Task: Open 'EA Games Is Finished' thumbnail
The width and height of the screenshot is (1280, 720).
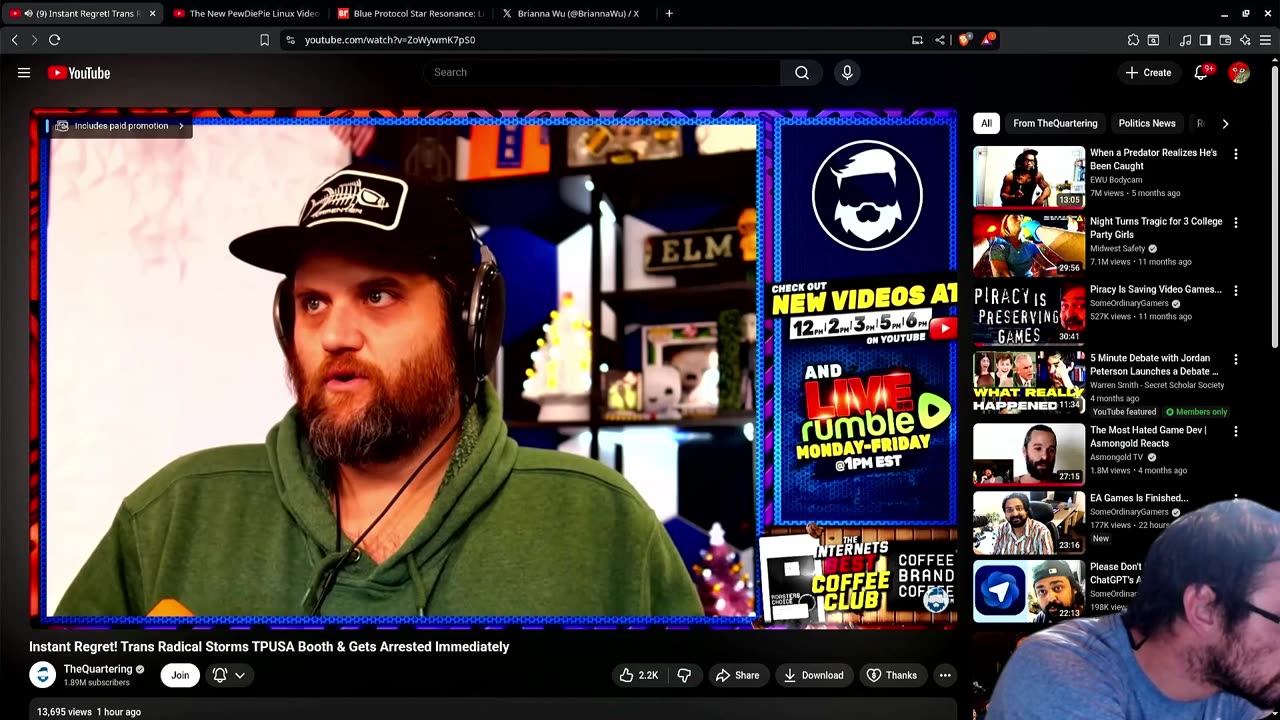Action: click(1029, 522)
